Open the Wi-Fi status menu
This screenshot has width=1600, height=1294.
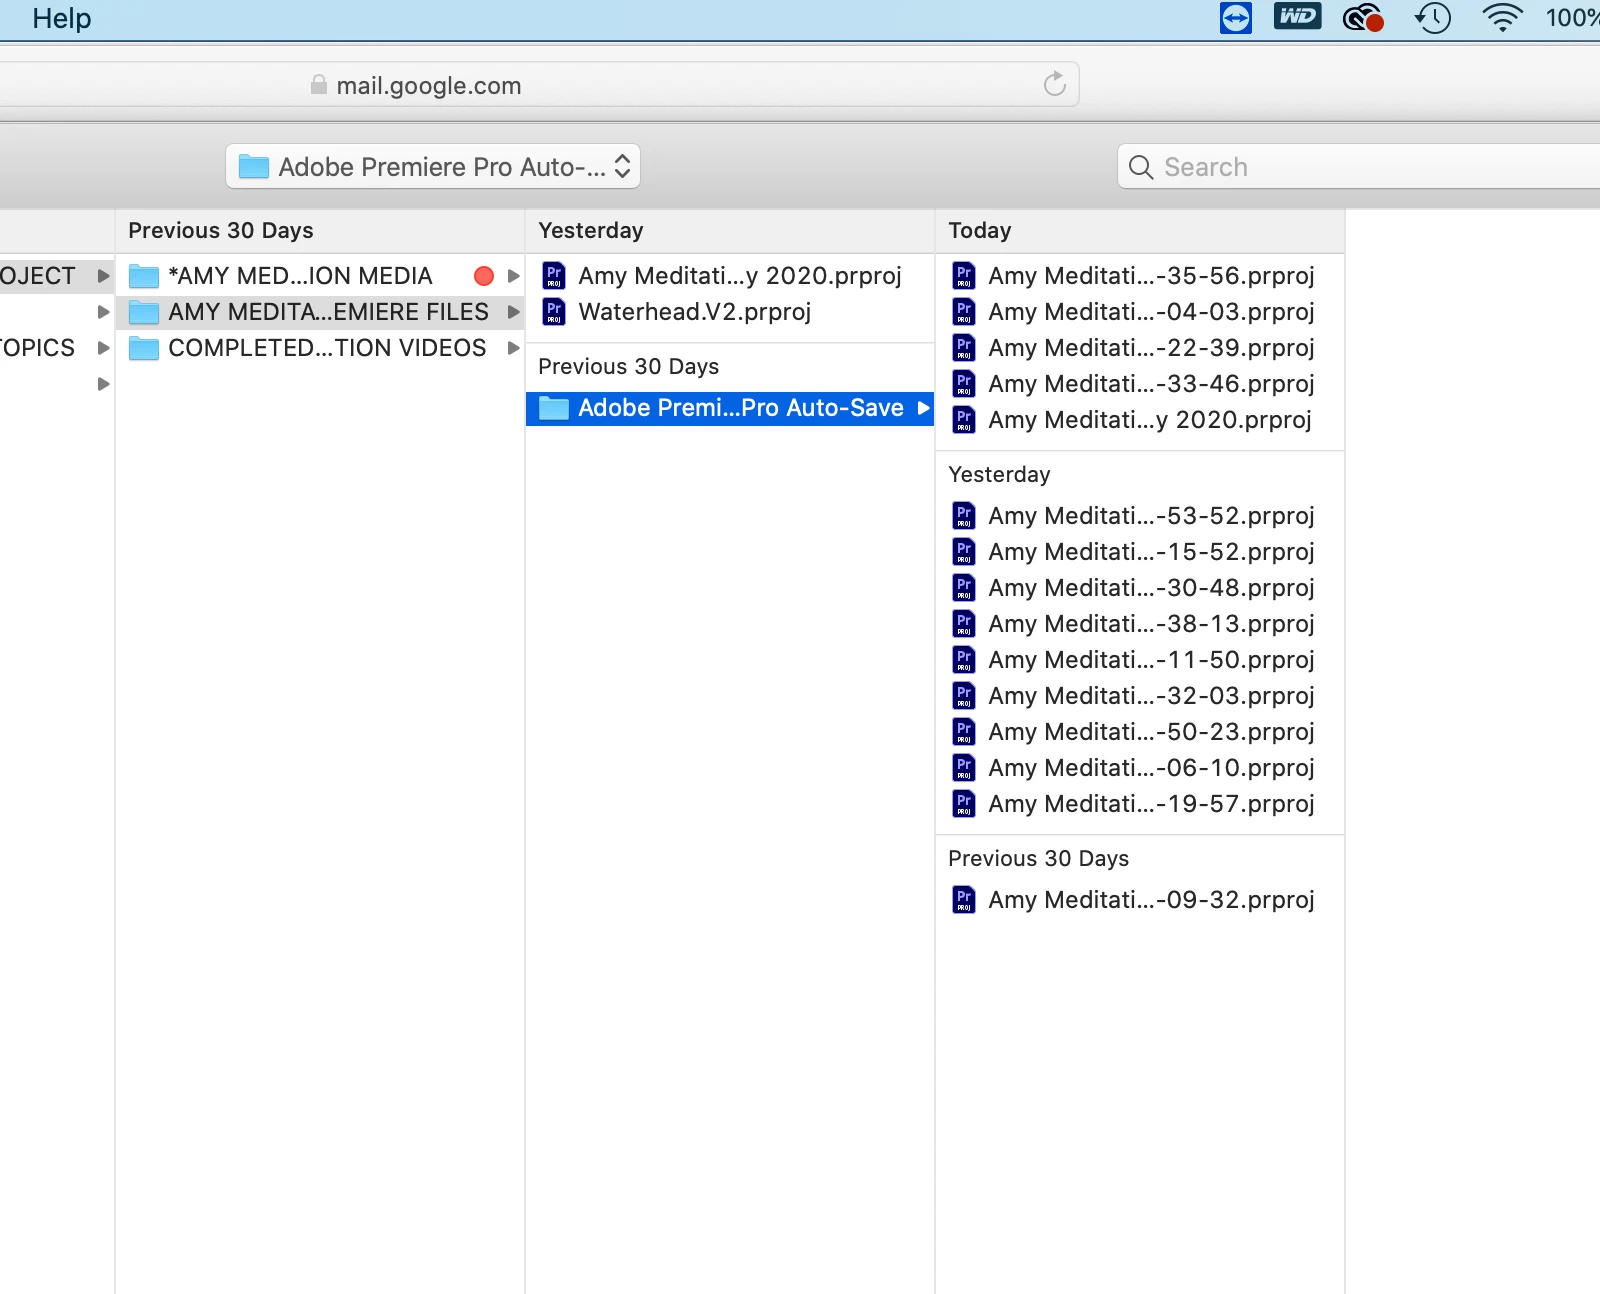[1501, 18]
